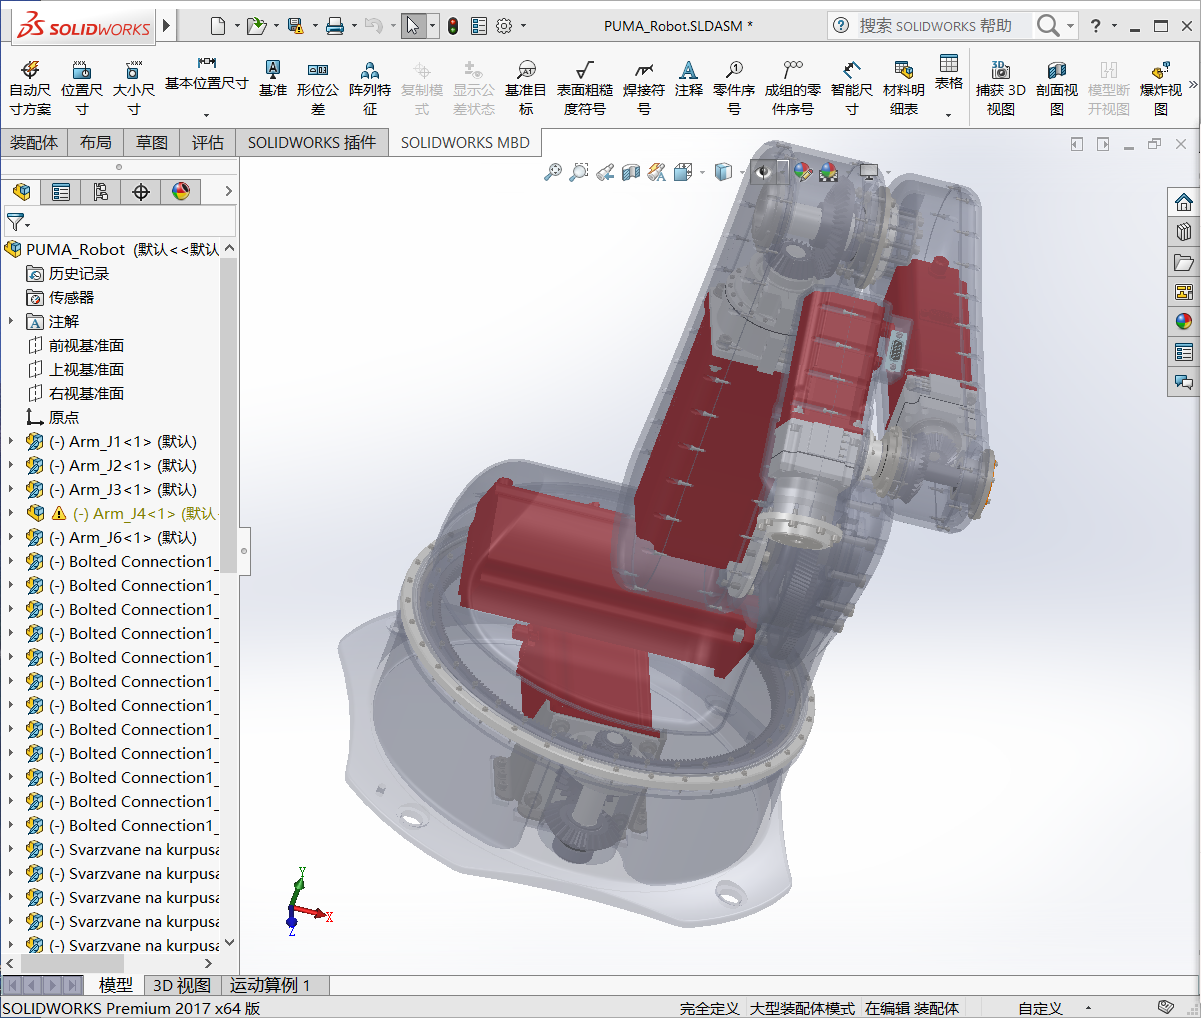
Task: Click 自动尺寸方案 tool
Action: 30,88
